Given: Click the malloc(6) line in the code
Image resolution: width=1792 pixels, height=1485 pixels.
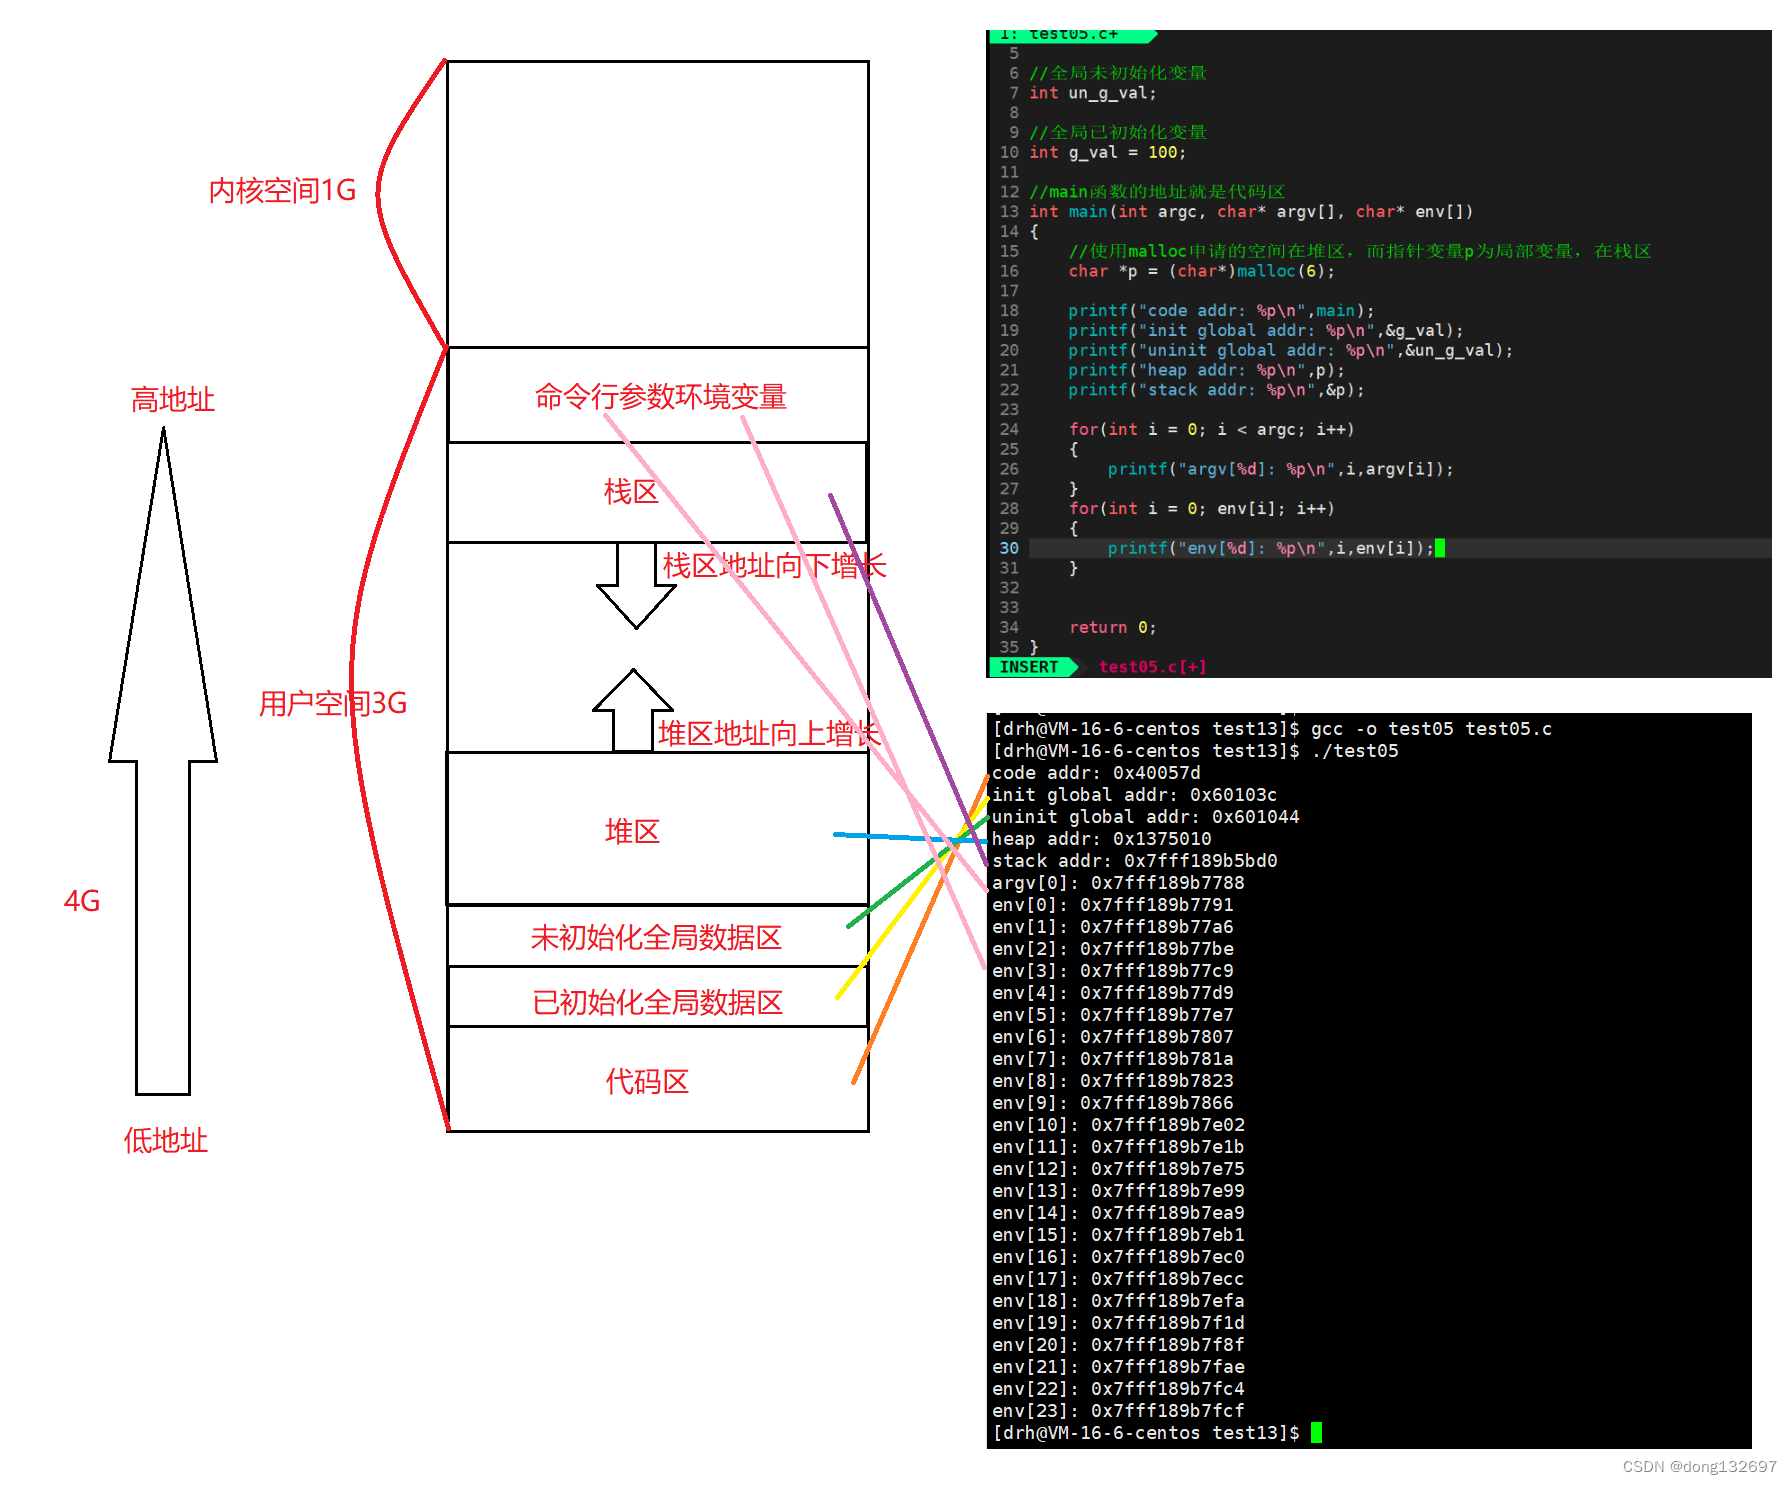Looking at the screenshot, I should point(1201,271).
